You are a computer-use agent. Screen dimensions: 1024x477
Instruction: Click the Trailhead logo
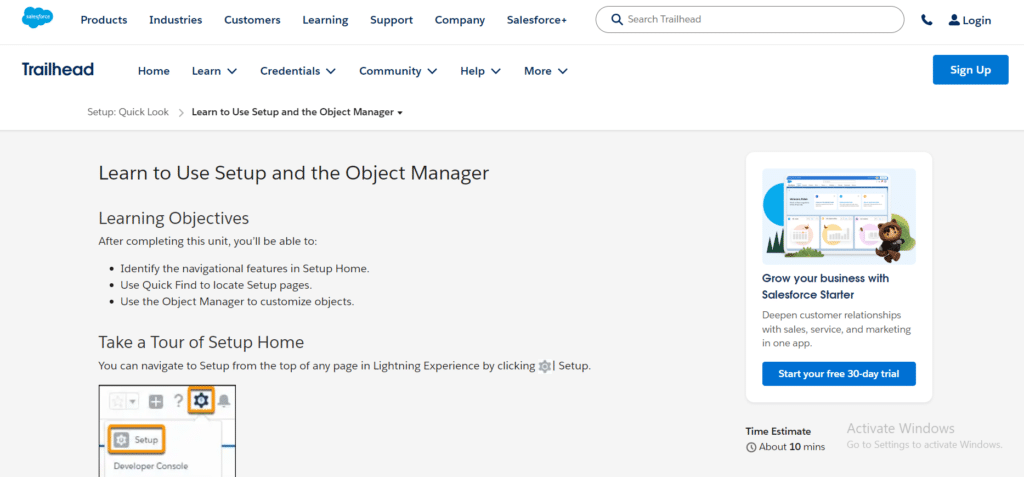pyautogui.click(x=57, y=69)
